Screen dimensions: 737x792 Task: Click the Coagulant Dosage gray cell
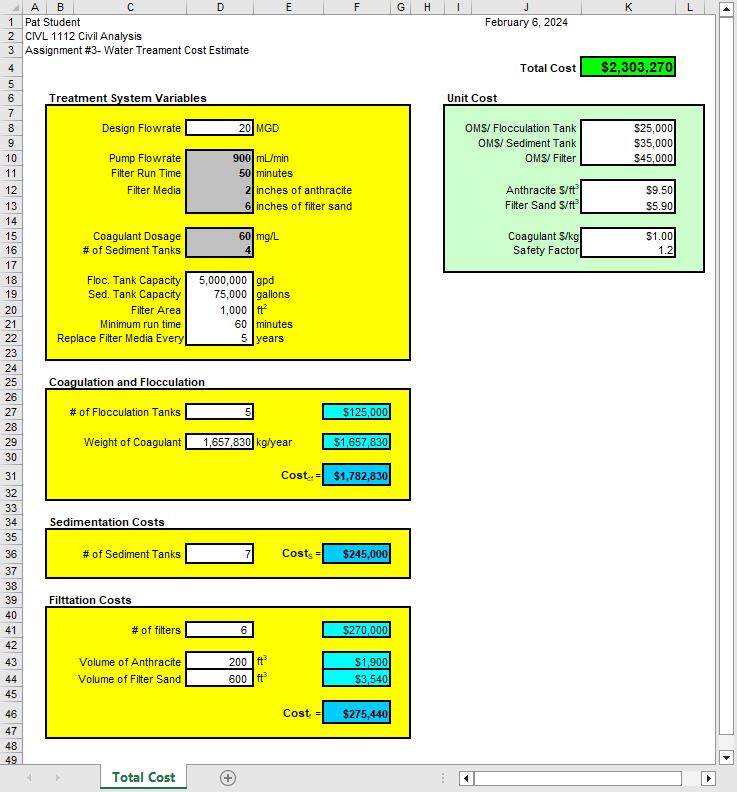[x=220, y=236]
